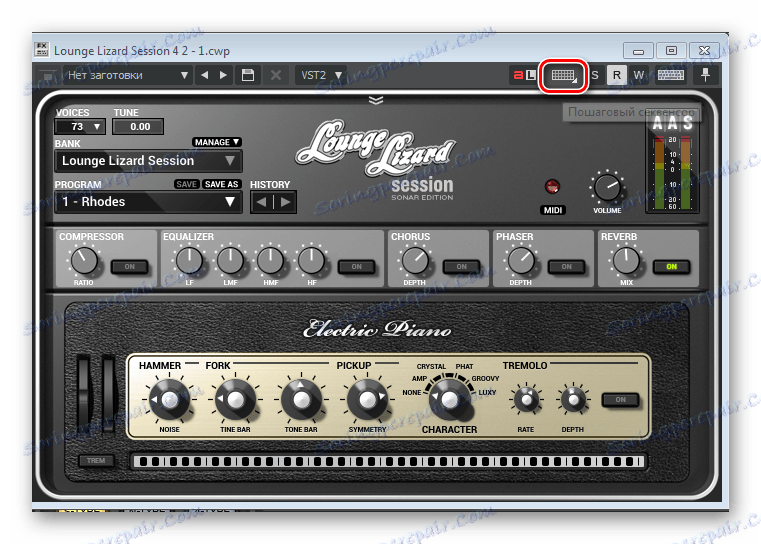This screenshot has width=761, height=544.
Task: Click the Volume knob
Action: 607,188
